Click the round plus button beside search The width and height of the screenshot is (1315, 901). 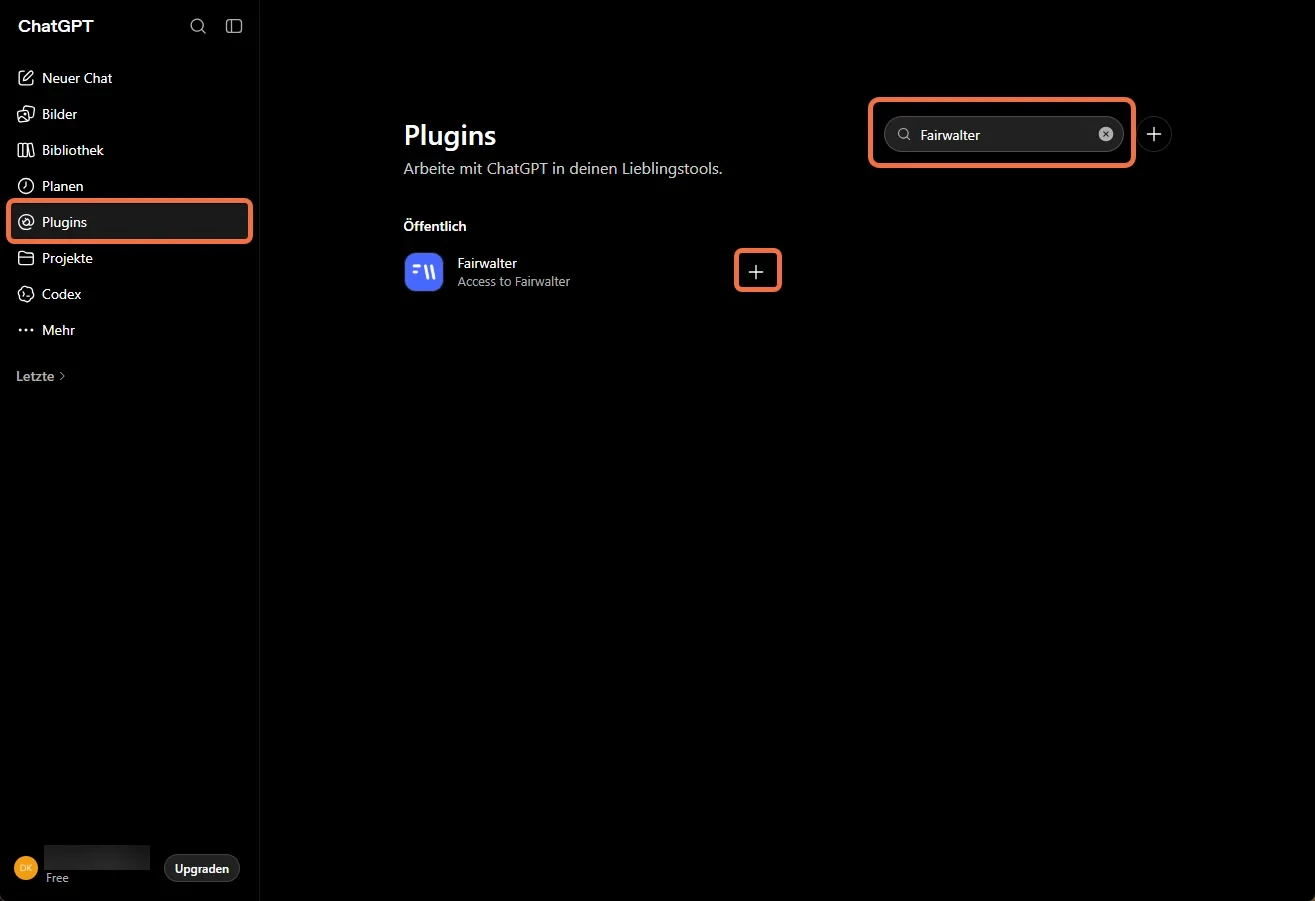click(x=1154, y=134)
